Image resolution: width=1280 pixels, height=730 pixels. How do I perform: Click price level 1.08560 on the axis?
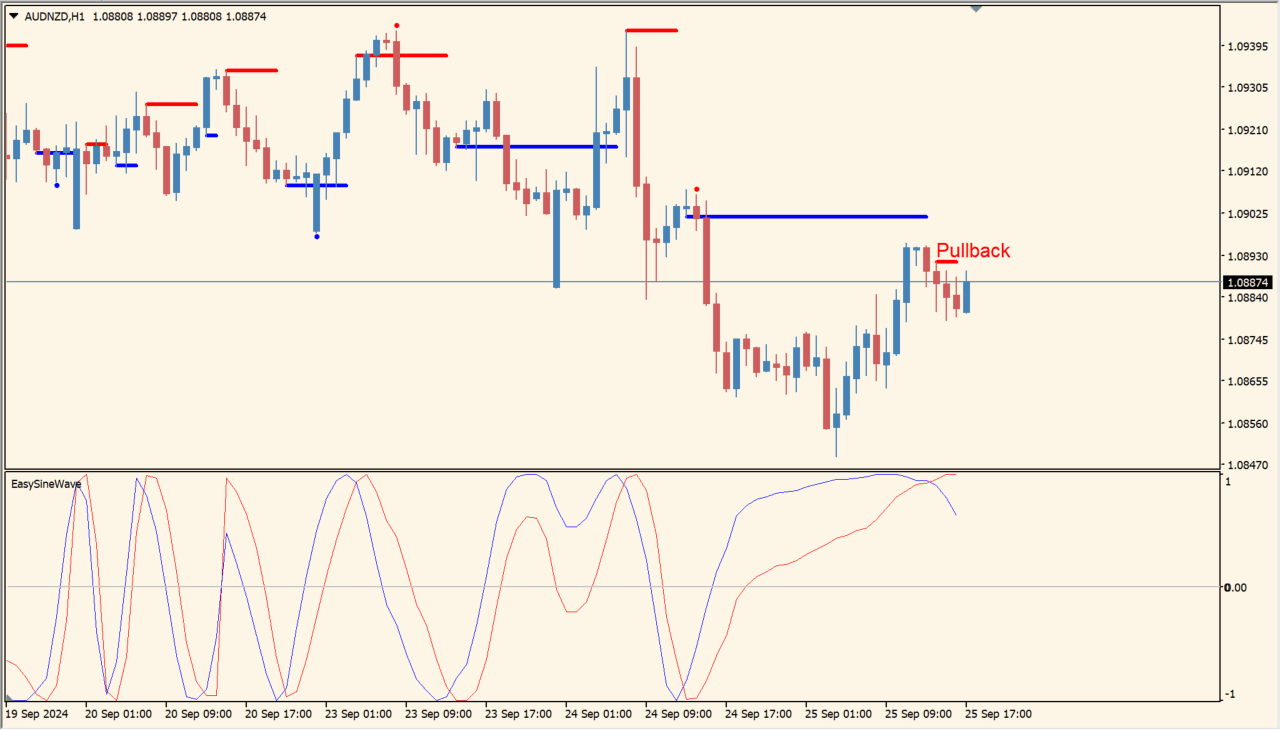tap(1247, 424)
